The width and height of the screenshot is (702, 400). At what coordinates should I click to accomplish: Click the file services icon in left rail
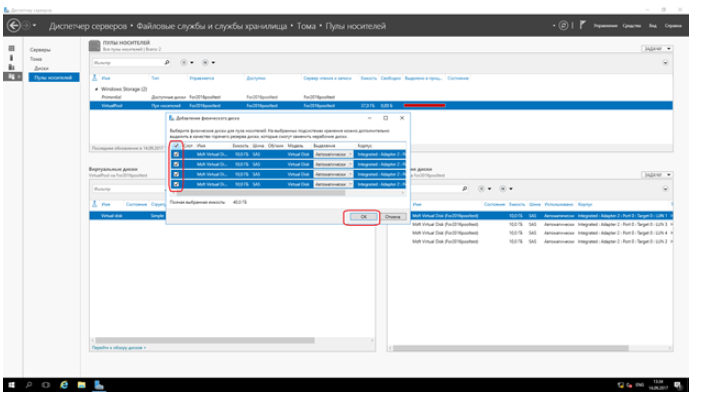(12, 77)
